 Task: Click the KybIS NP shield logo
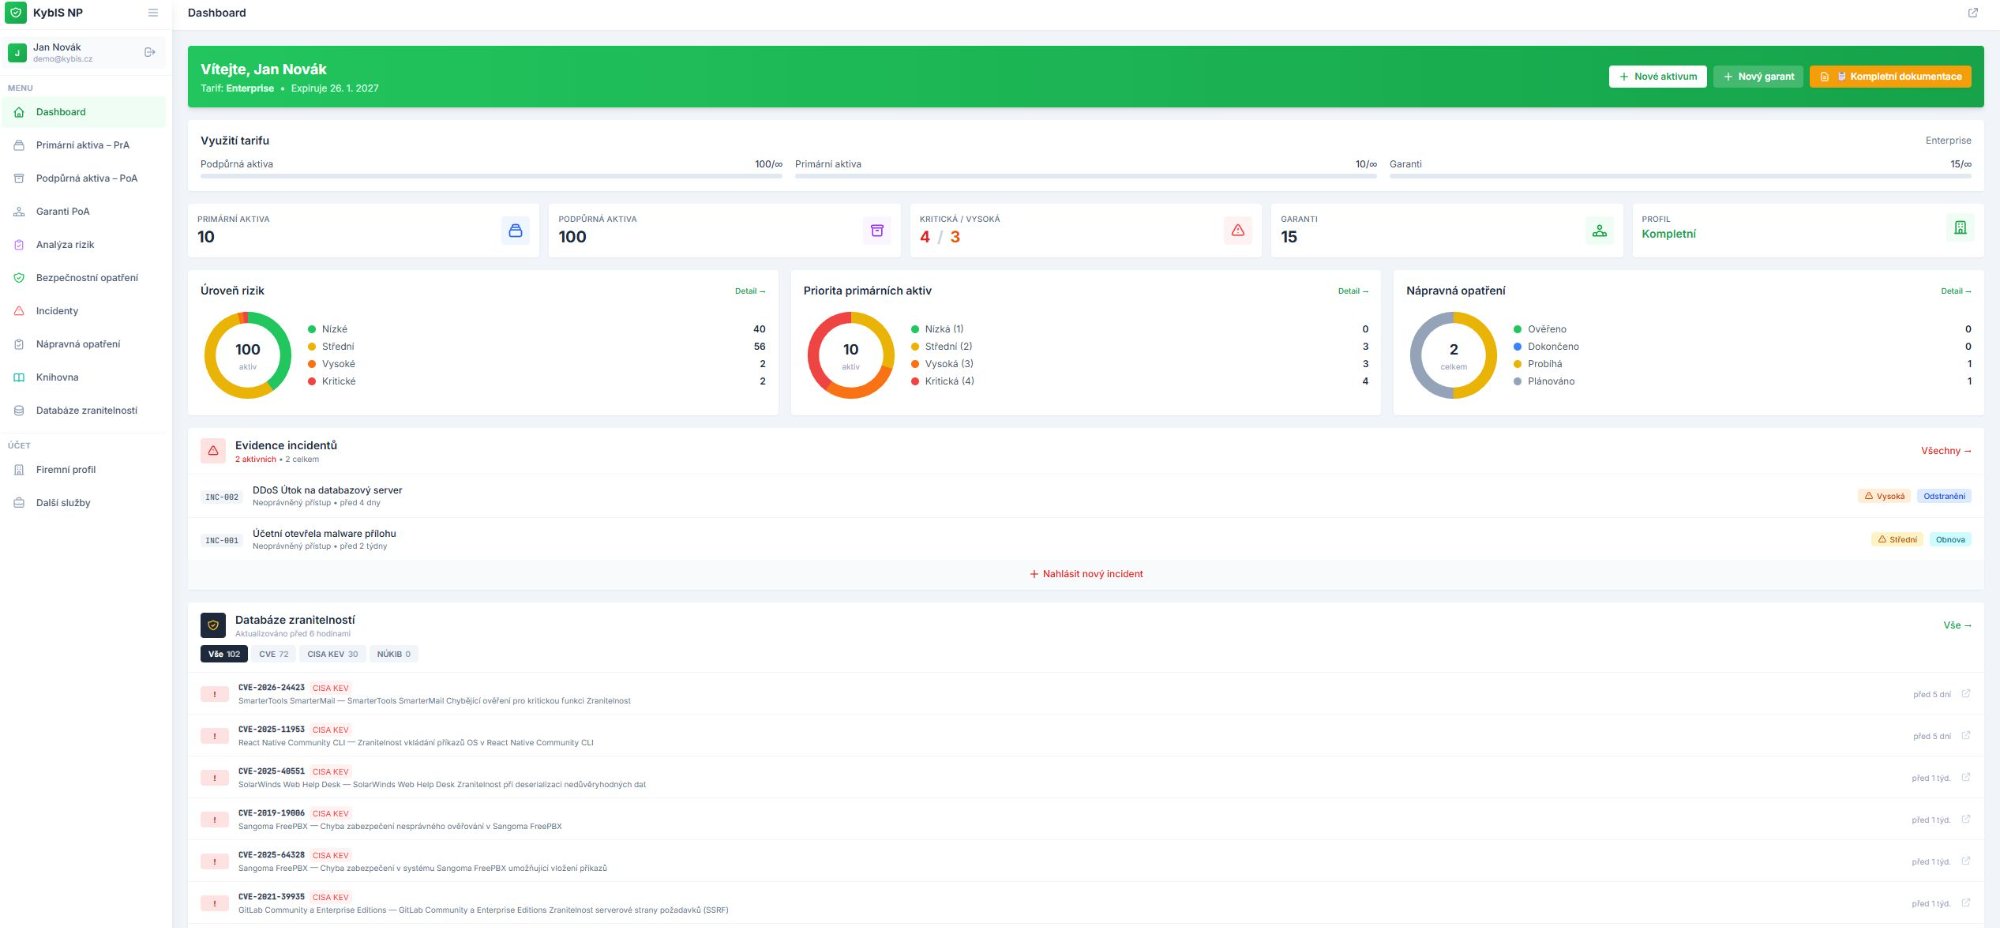pos(14,13)
